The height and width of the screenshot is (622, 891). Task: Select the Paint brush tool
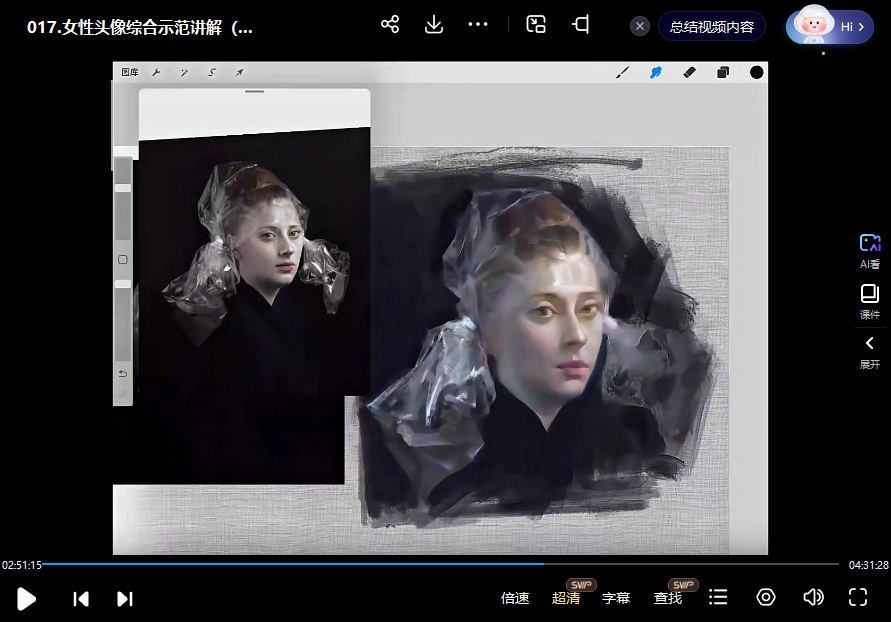coord(623,72)
